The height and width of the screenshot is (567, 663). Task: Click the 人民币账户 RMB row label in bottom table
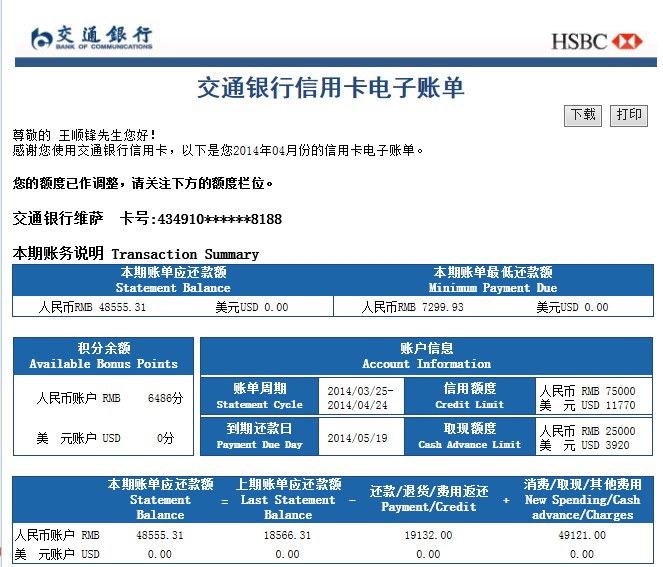[x=57, y=535]
